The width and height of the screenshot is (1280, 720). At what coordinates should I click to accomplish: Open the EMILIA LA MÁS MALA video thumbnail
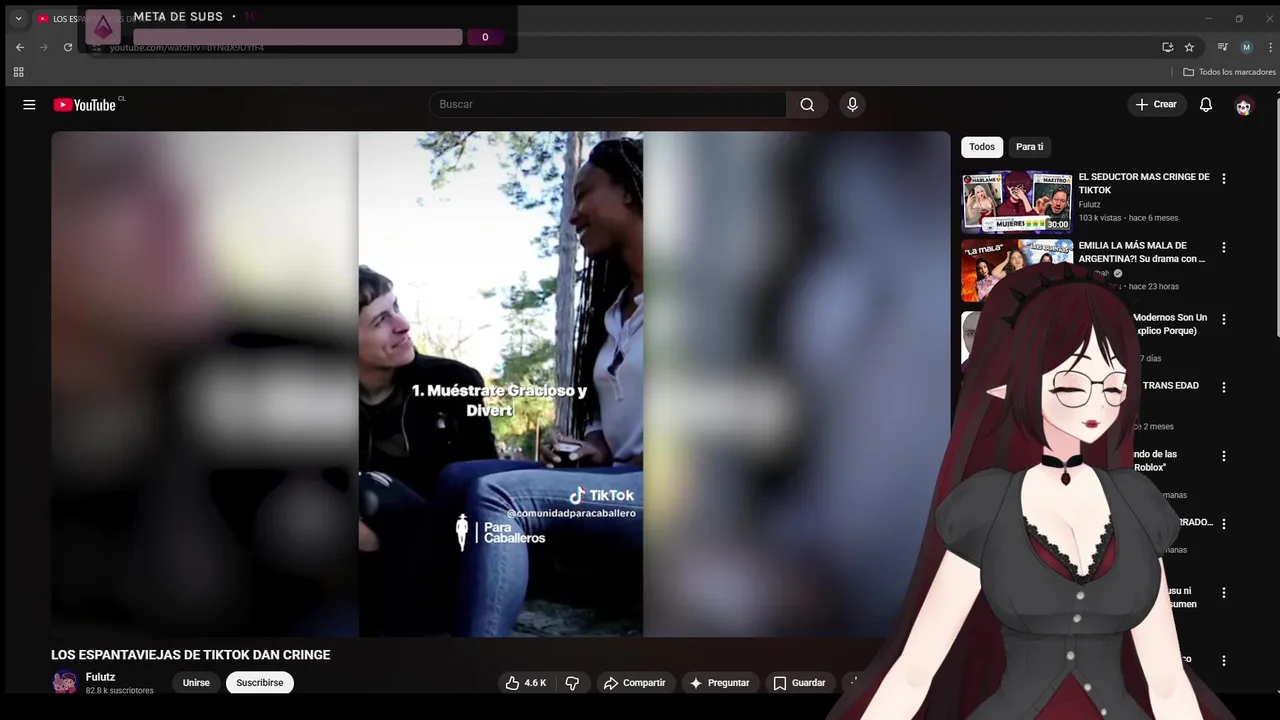click(x=1015, y=269)
